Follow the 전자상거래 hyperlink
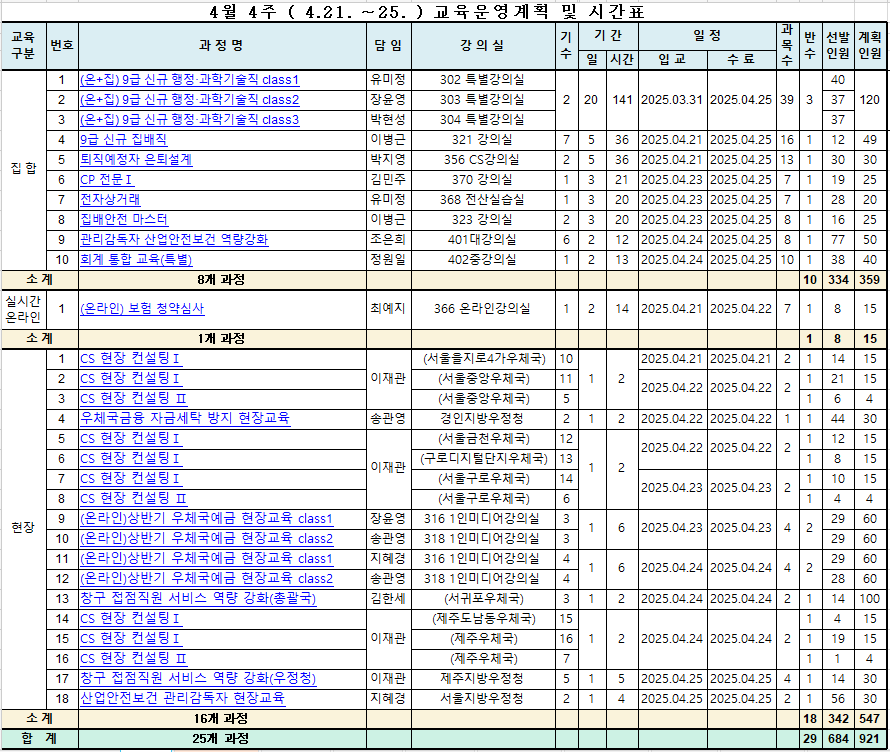This screenshot has height=752, width=890. pyautogui.click(x=110, y=200)
